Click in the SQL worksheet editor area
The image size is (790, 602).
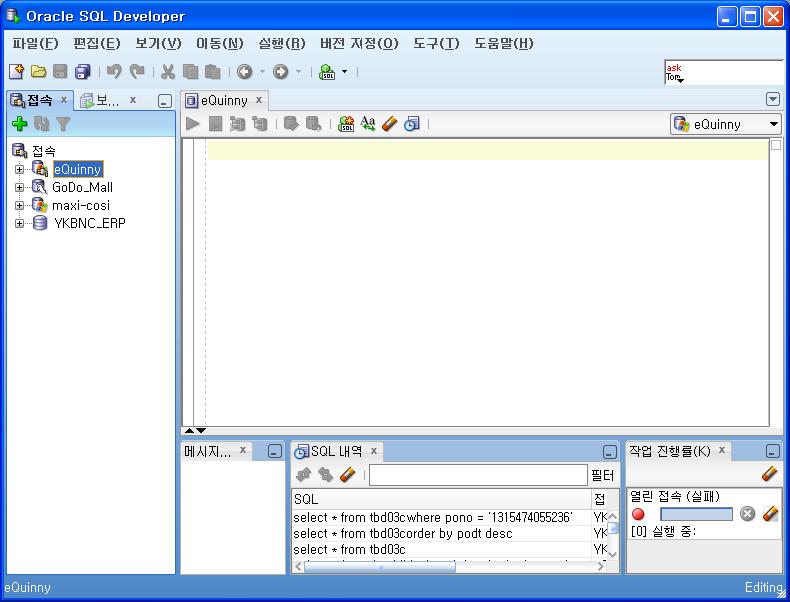487,282
